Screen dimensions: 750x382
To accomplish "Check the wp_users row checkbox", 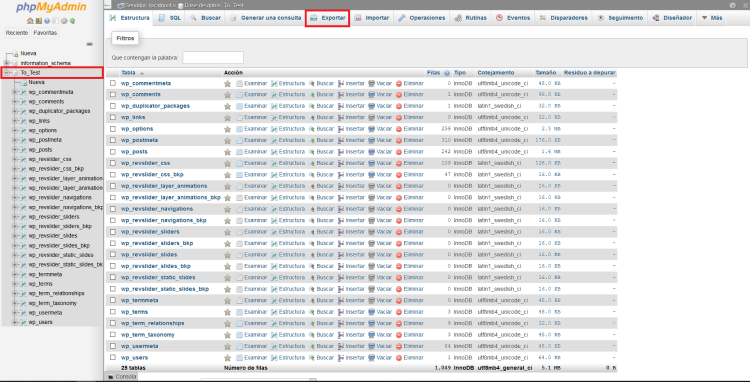I will tap(113, 358).
